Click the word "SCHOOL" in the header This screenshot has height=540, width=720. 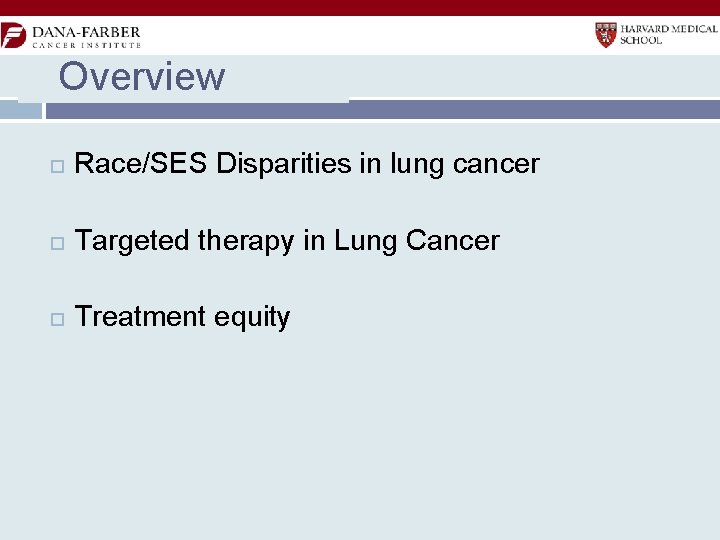tap(642, 41)
